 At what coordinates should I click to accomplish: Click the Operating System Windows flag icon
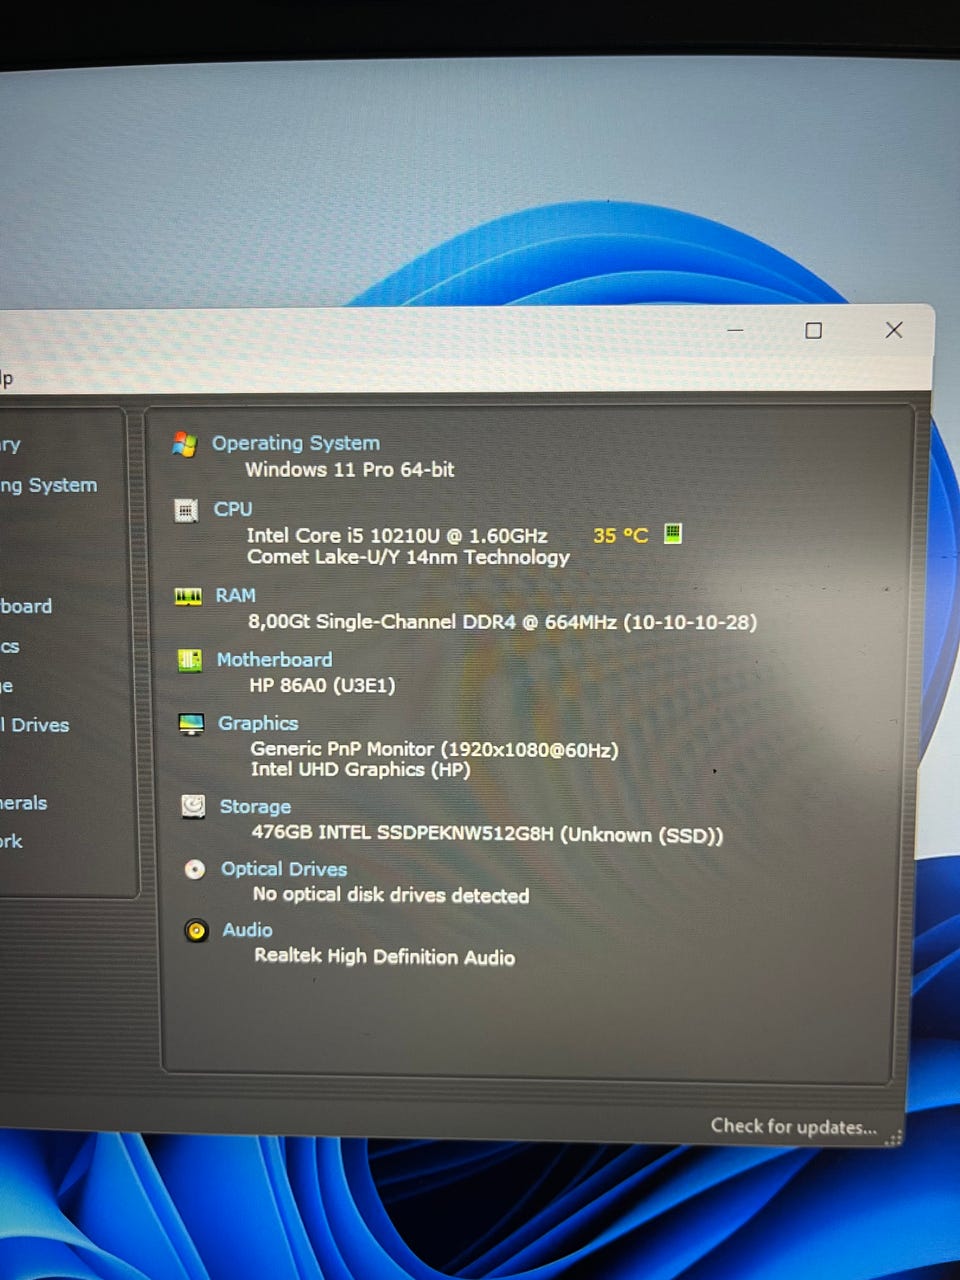(x=184, y=444)
